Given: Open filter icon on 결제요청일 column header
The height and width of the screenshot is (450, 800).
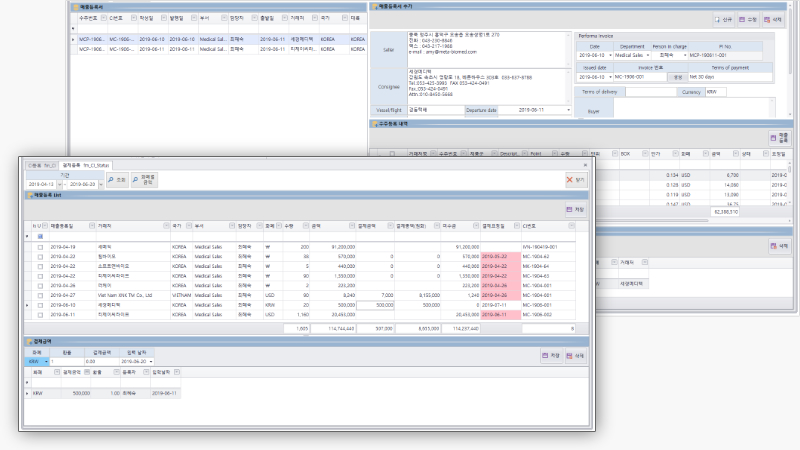Looking at the screenshot, I should click(516, 226).
